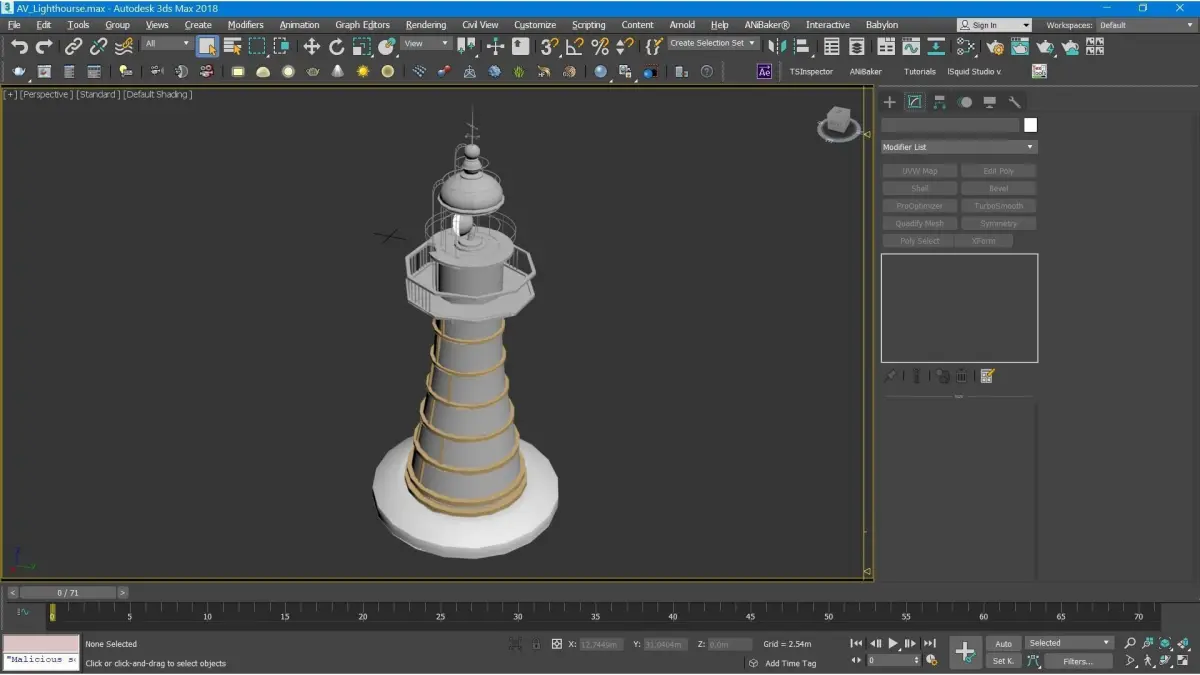Expand the Create Selection Set dropdown

[714, 44]
